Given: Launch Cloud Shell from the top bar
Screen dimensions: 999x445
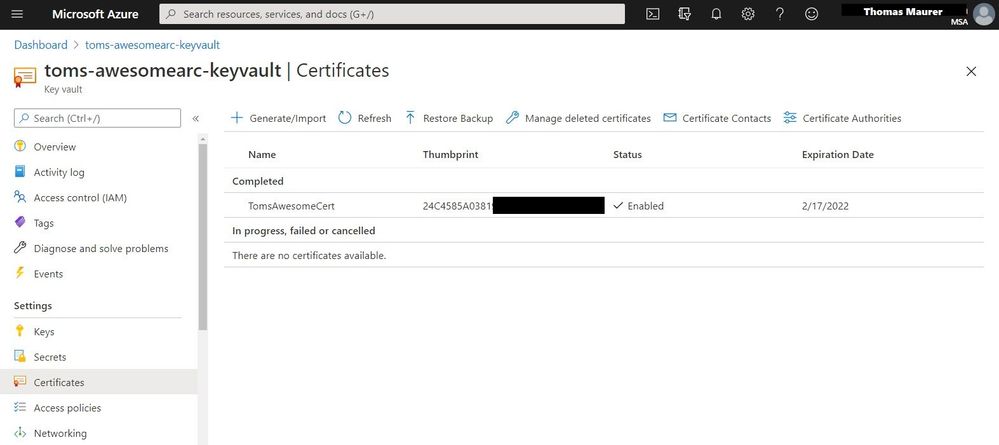Looking at the screenshot, I should pyautogui.click(x=652, y=14).
